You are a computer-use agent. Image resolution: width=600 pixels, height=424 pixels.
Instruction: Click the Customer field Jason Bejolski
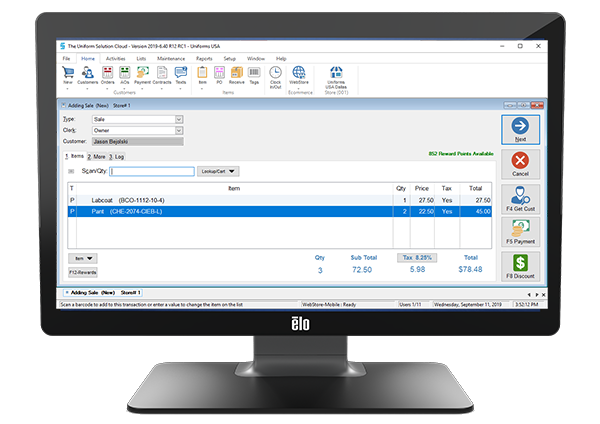point(138,142)
